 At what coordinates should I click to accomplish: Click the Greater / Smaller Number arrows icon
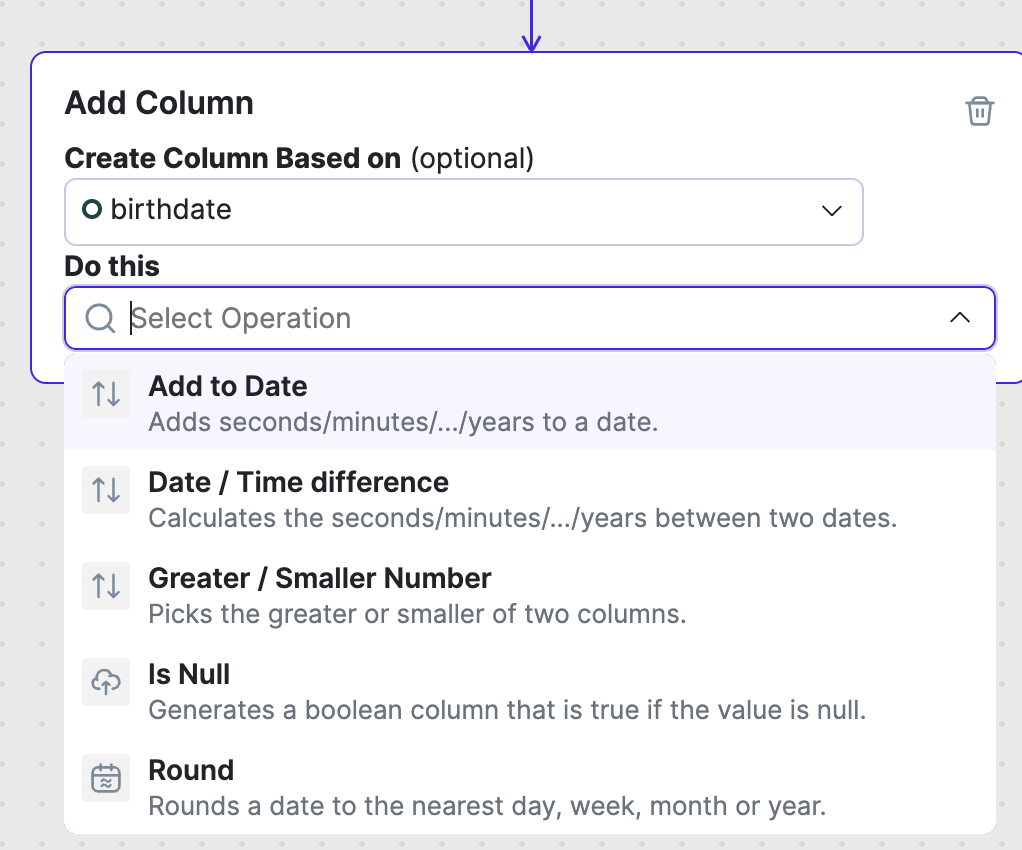click(106, 586)
